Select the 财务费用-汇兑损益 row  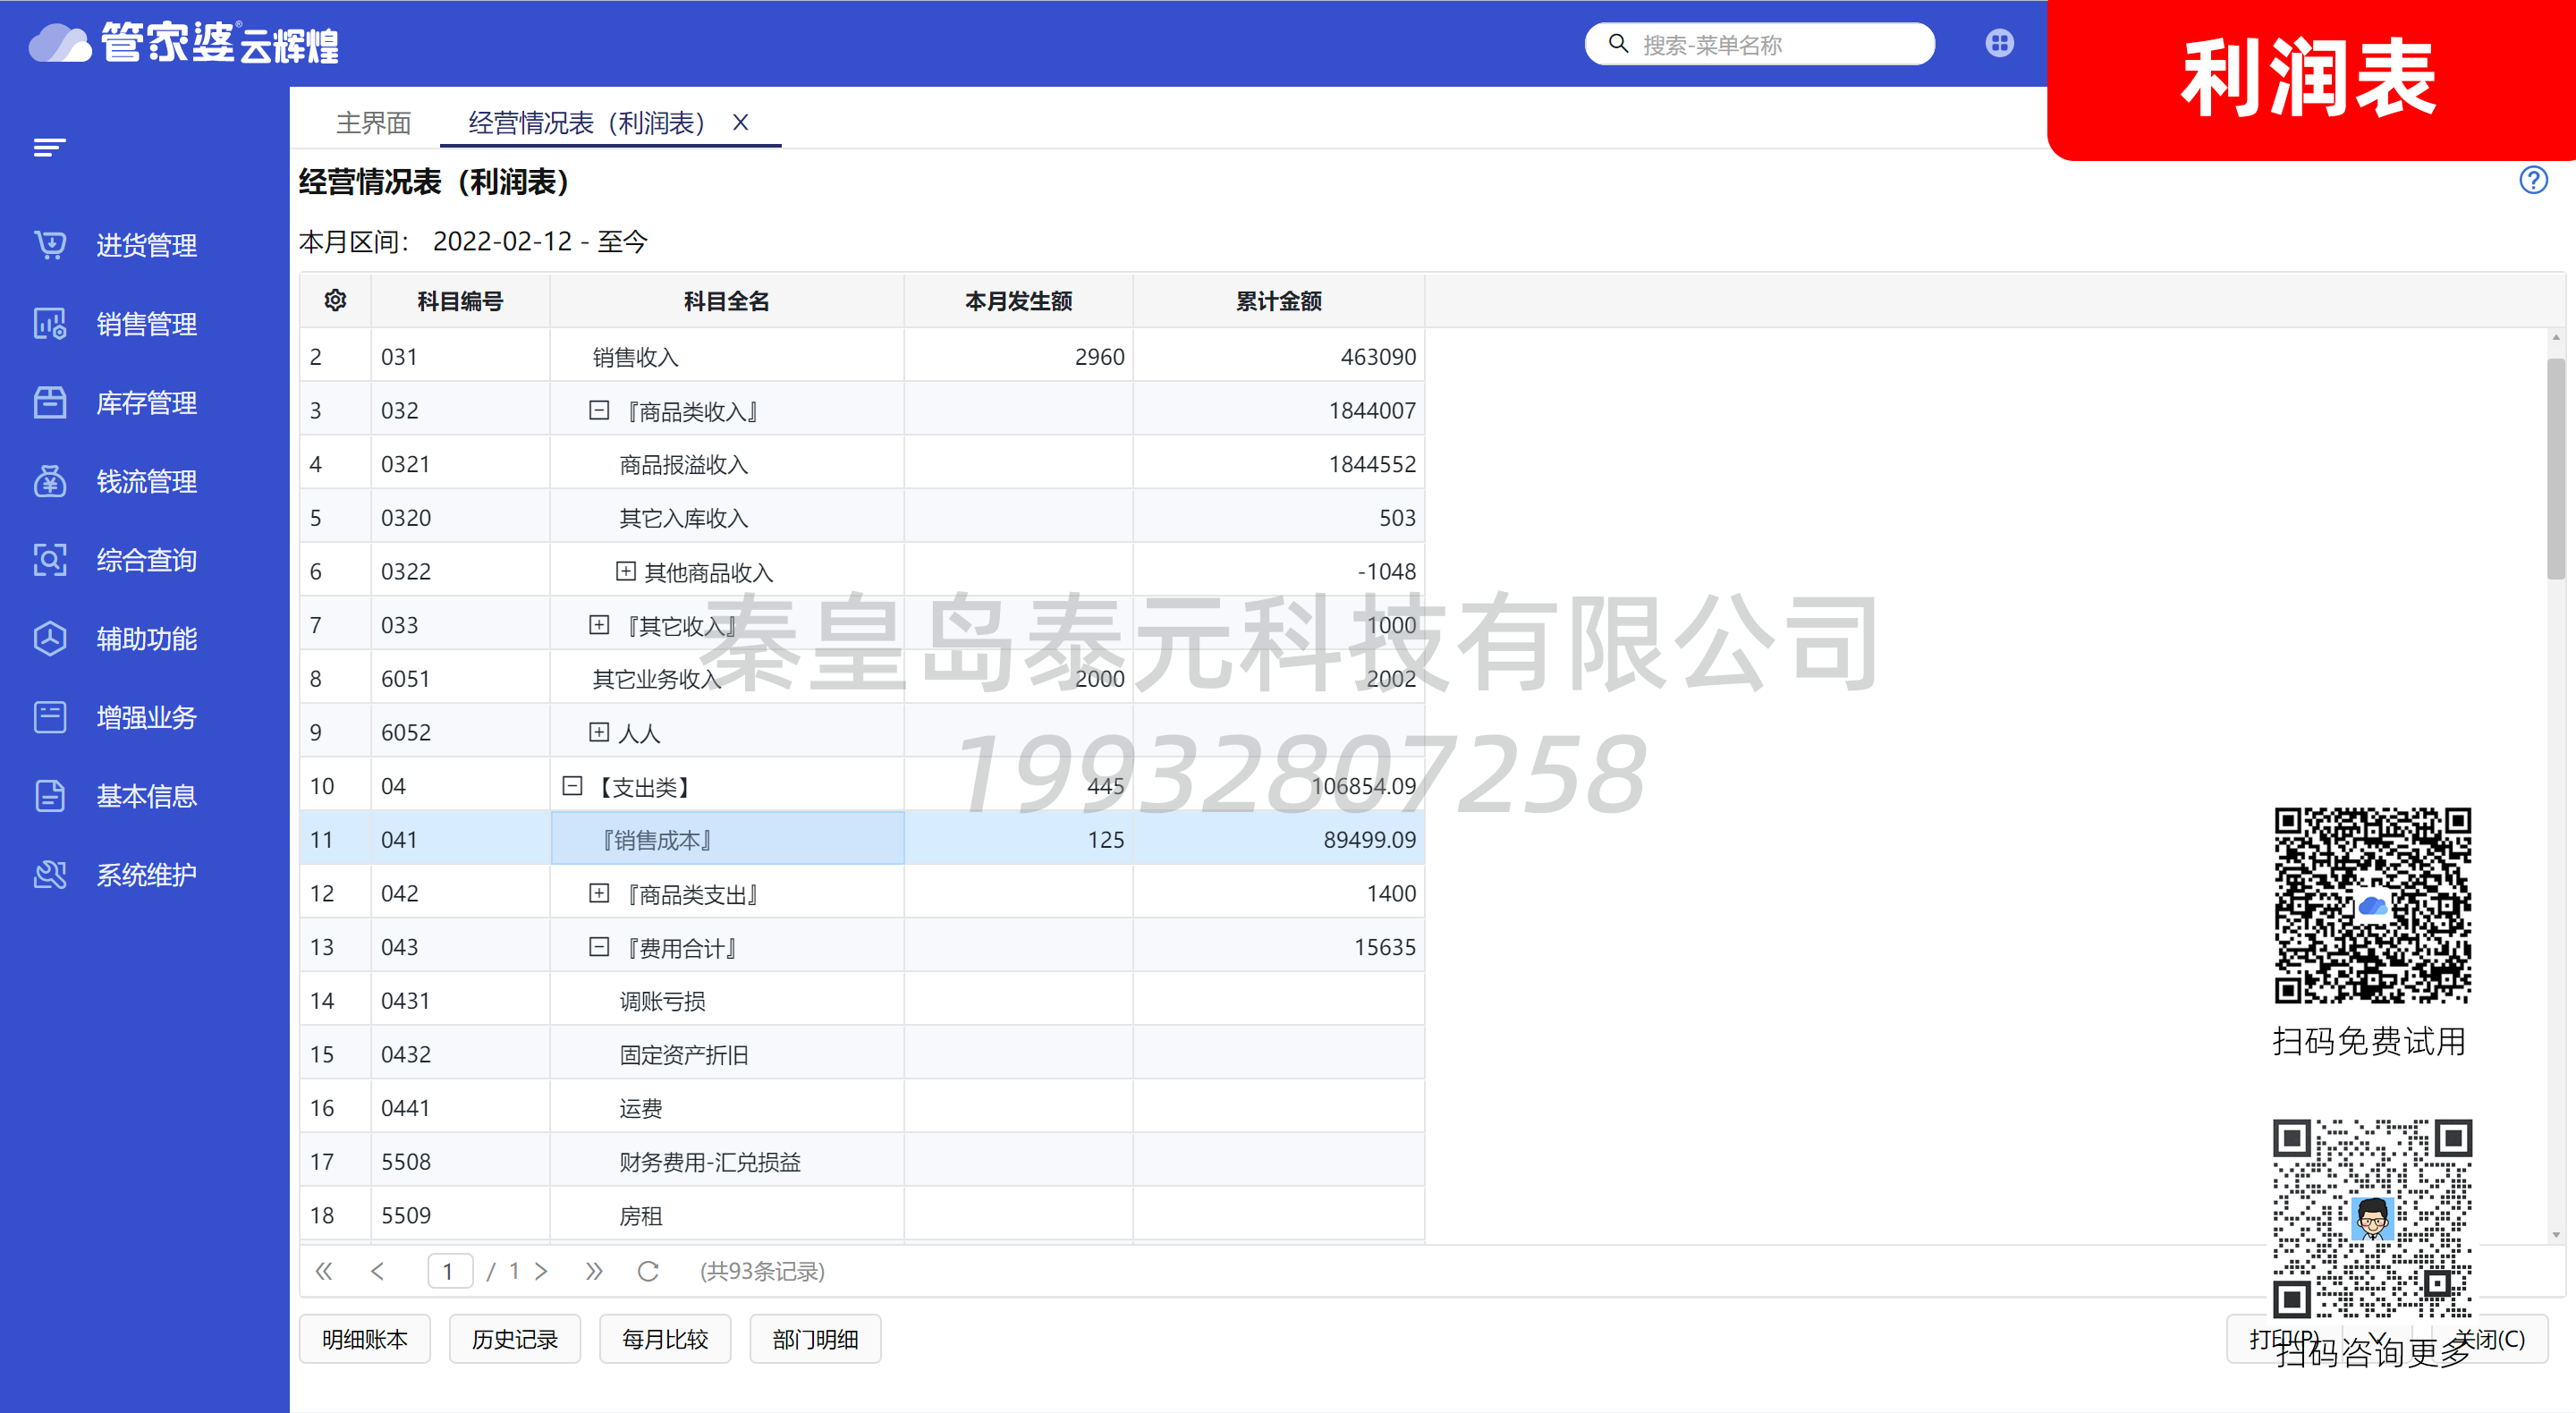pos(862,1161)
